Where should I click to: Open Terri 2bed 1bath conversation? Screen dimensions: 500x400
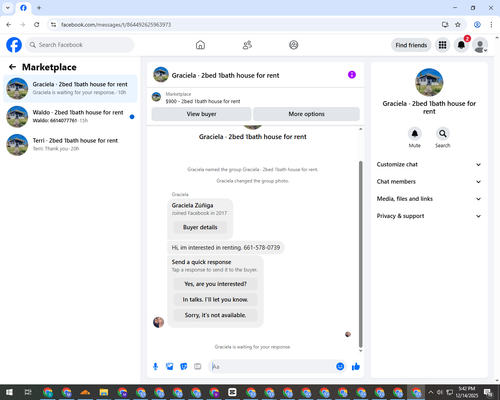[x=70, y=145]
